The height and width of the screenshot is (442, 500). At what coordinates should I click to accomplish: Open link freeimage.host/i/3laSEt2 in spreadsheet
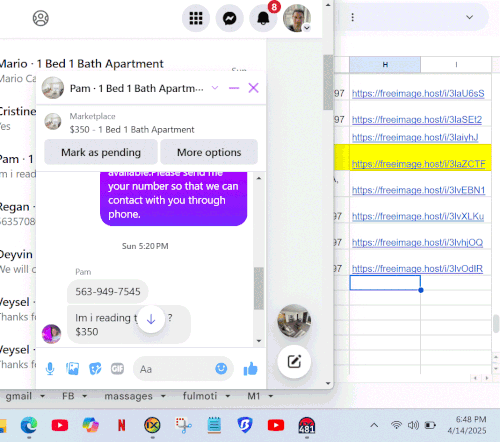(x=417, y=120)
